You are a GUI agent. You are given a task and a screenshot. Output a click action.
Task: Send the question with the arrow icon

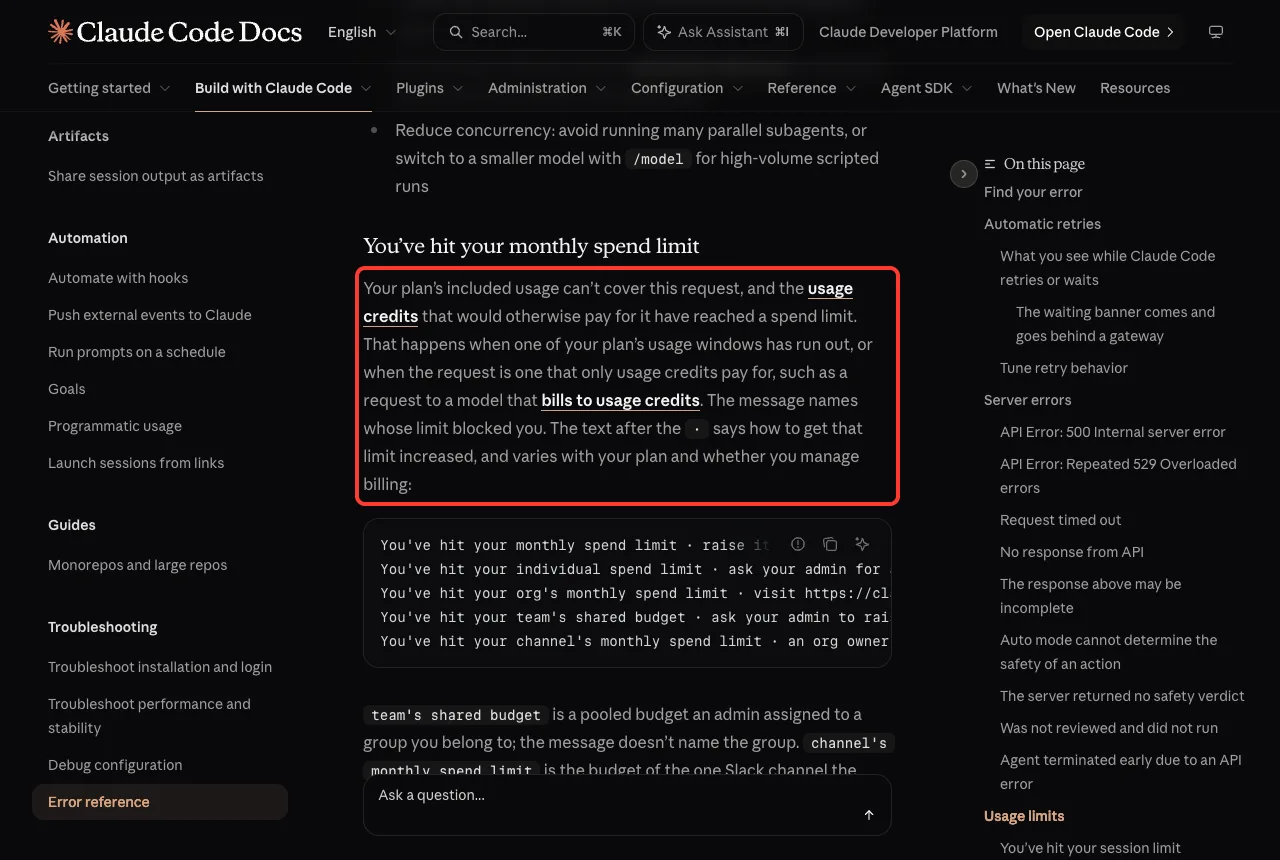coord(869,815)
